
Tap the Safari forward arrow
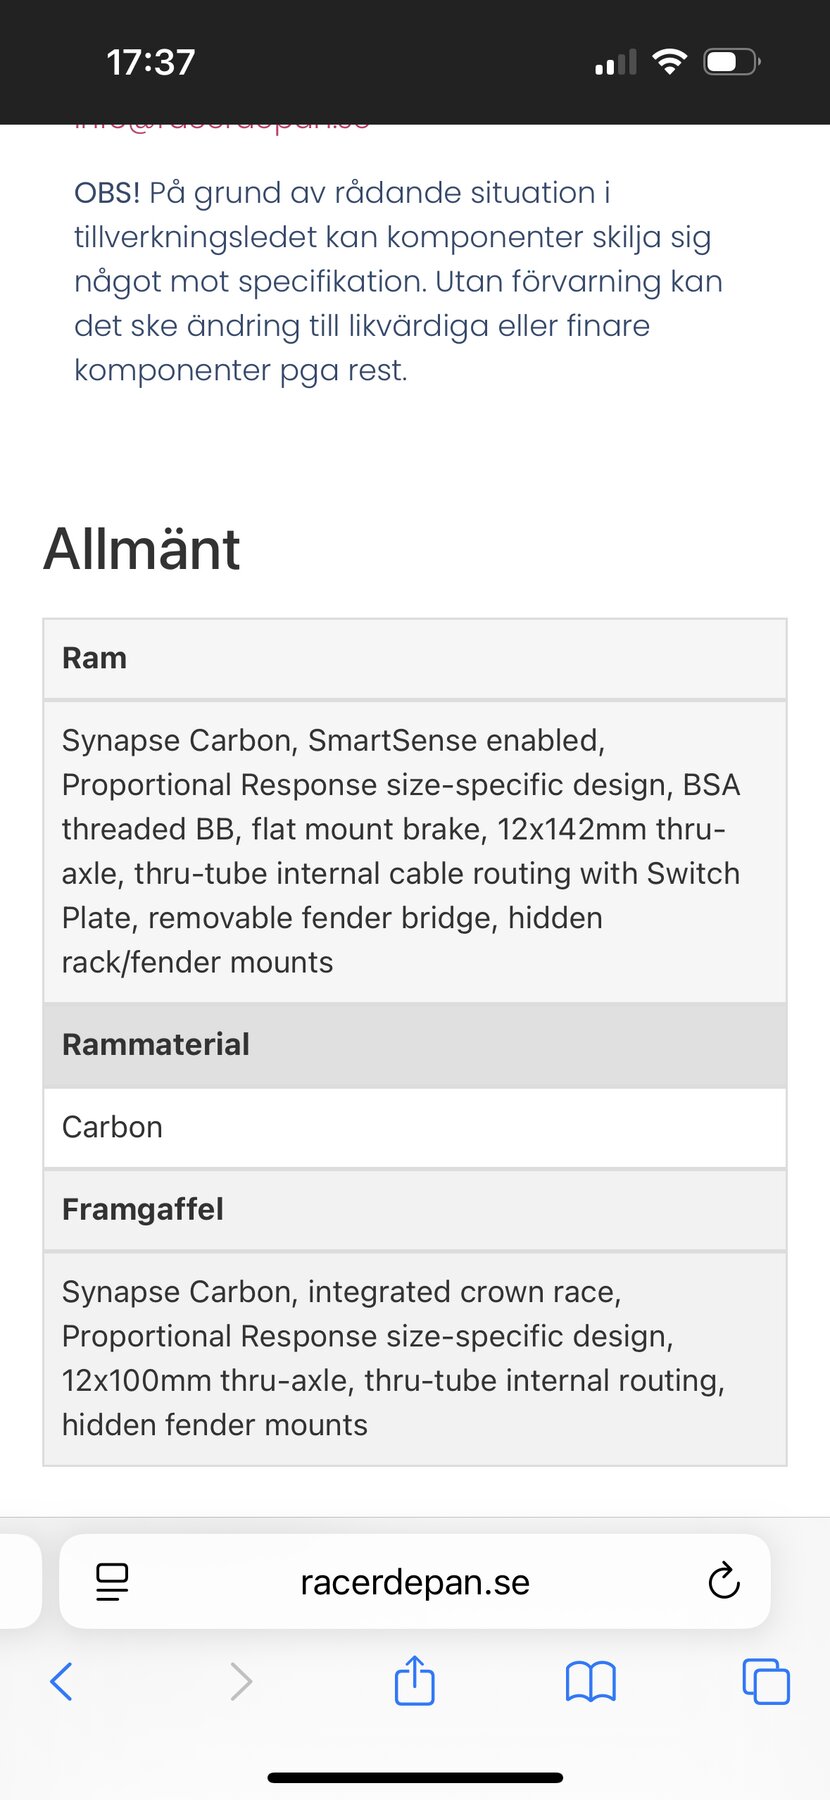(241, 1681)
